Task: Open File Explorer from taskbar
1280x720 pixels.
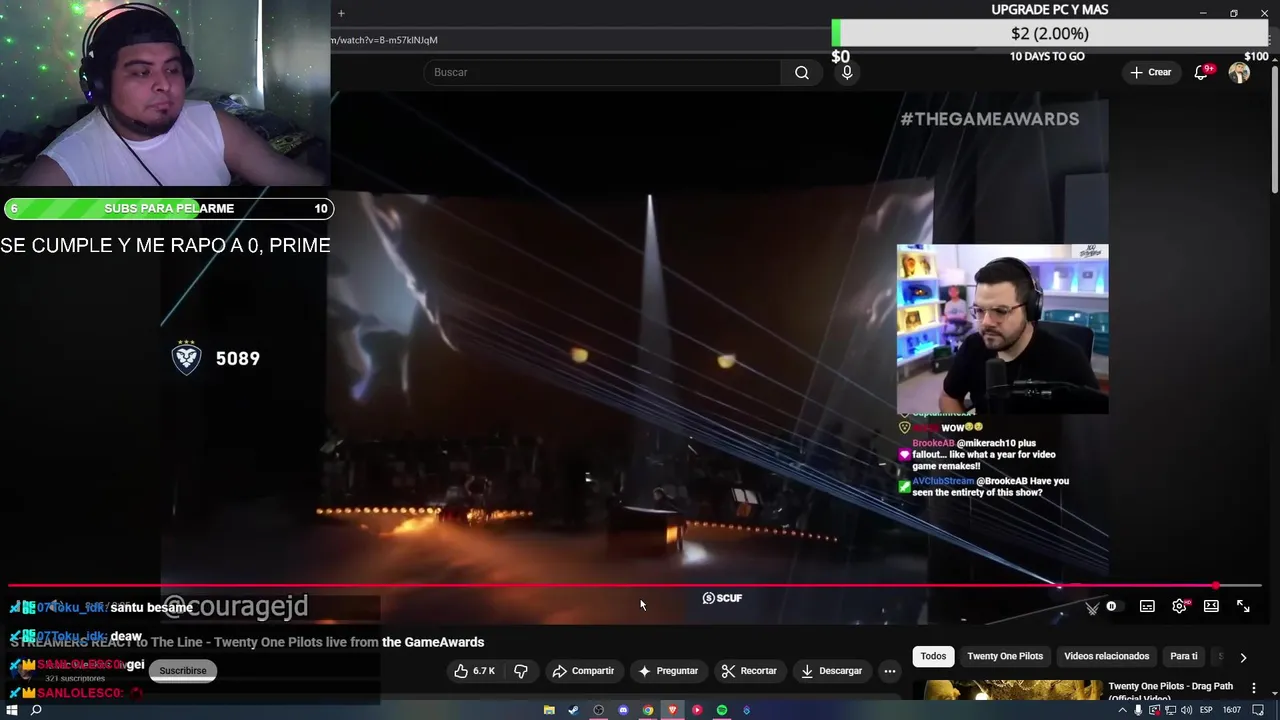Action: point(549,710)
